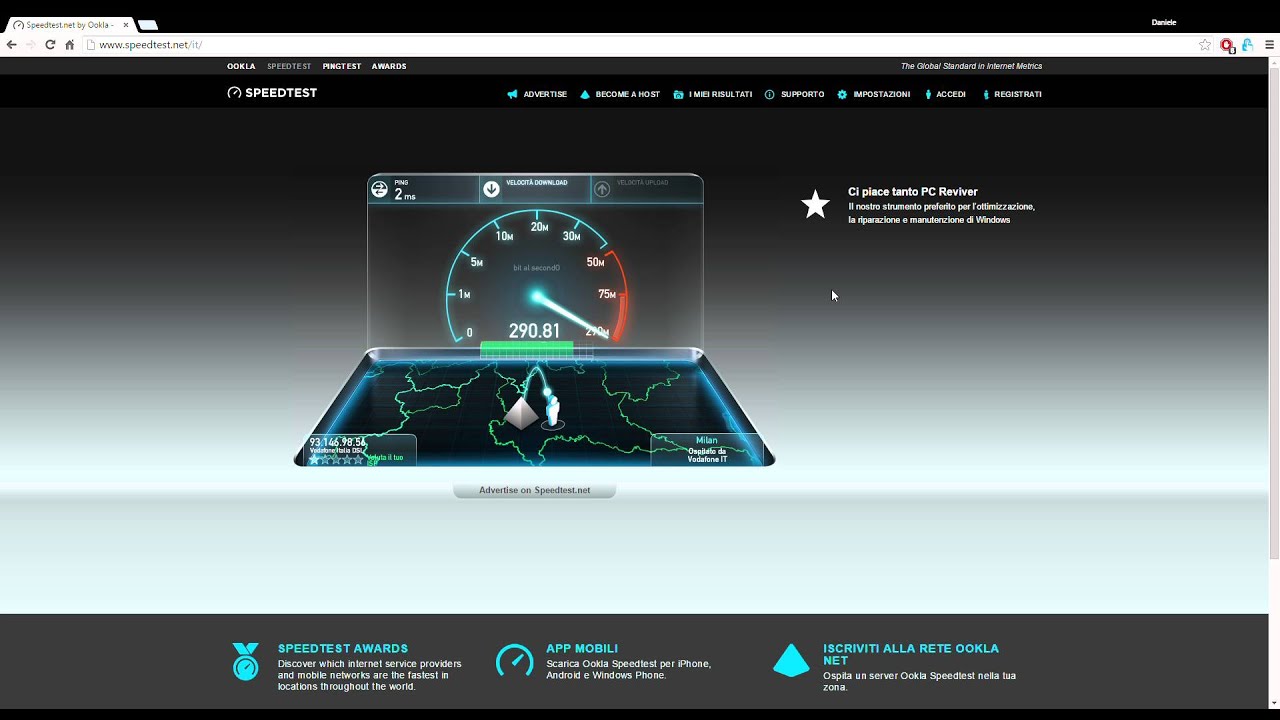The width and height of the screenshot is (1280, 720).
Task: Click the megaphone icon beside Advertise
Action: 513,94
